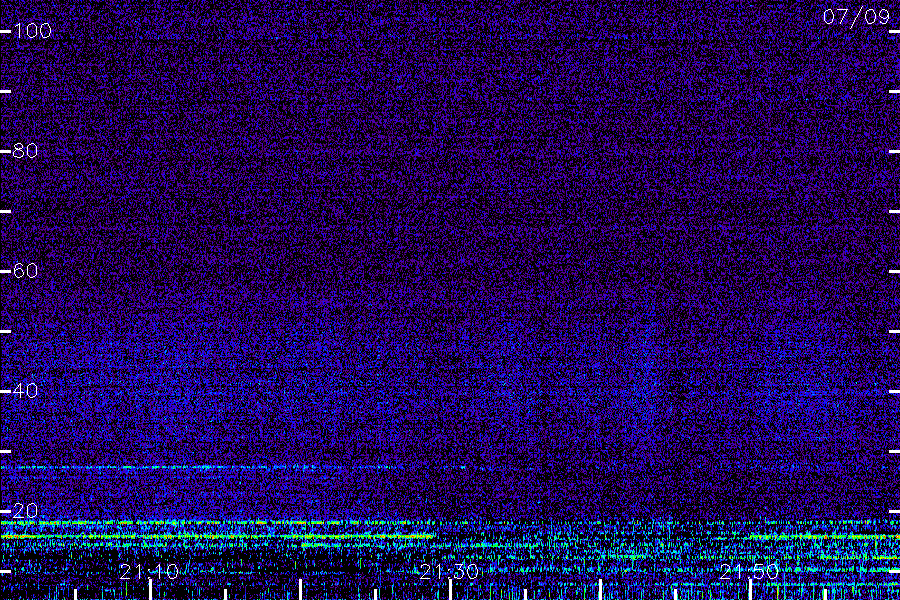
Task: Click the 100 frequency axis label
Action: (x=32, y=31)
